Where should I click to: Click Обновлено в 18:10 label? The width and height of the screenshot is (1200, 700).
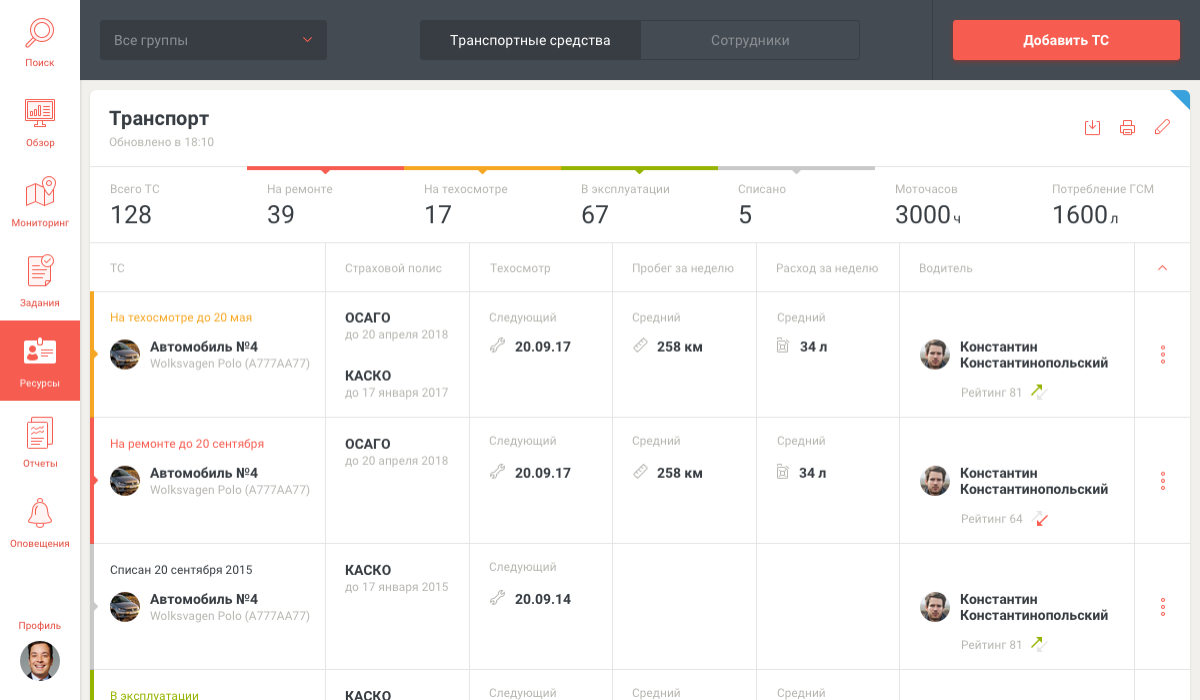click(x=161, y=142)
